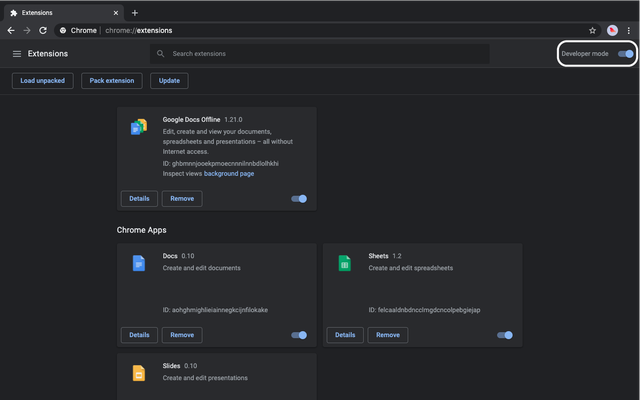
Task: Click the Update button
Action: [169, 81]
